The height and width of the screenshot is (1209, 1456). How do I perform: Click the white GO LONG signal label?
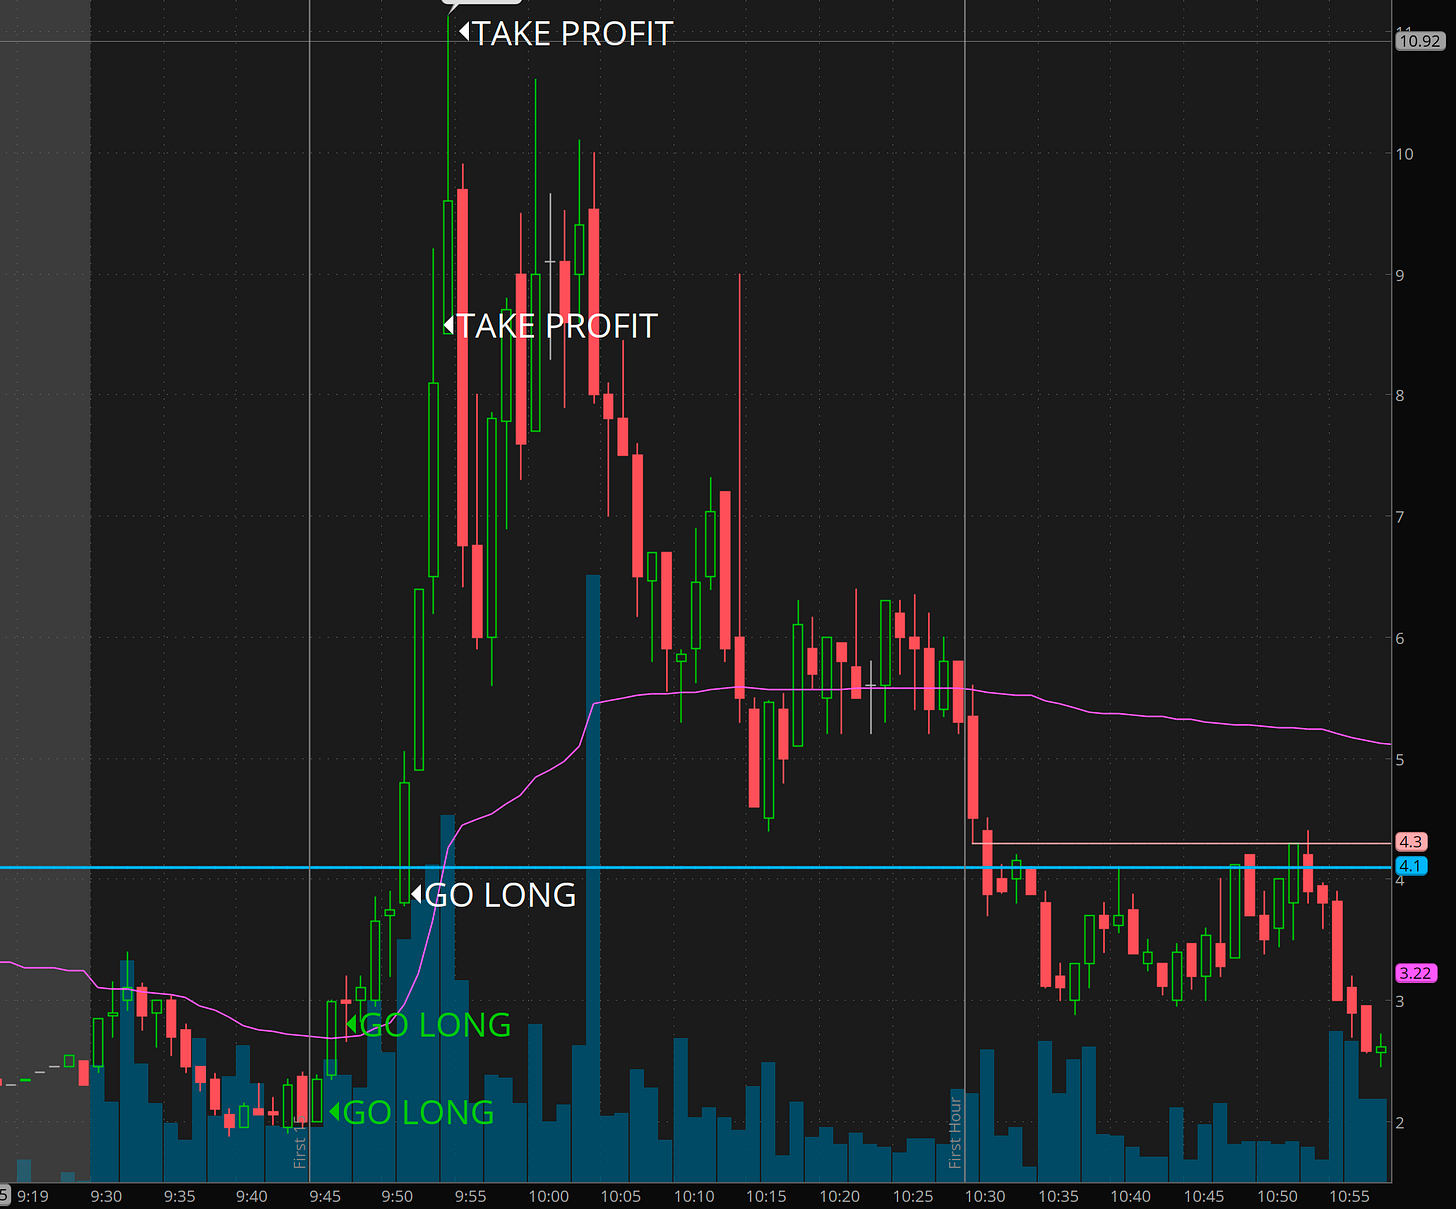tap(494, 895)
